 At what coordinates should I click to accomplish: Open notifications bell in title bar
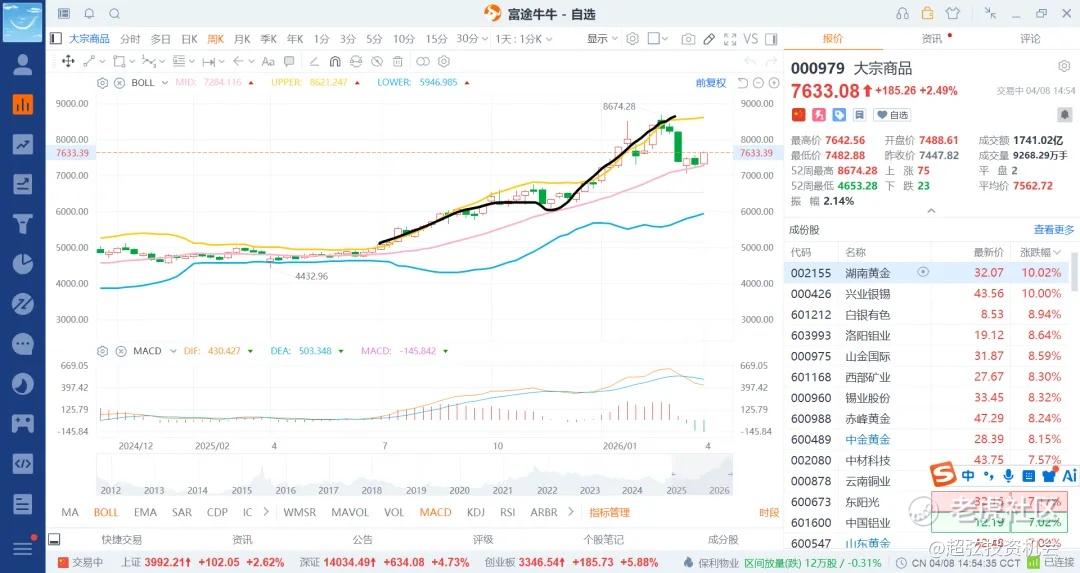click(x=89, y=14)
